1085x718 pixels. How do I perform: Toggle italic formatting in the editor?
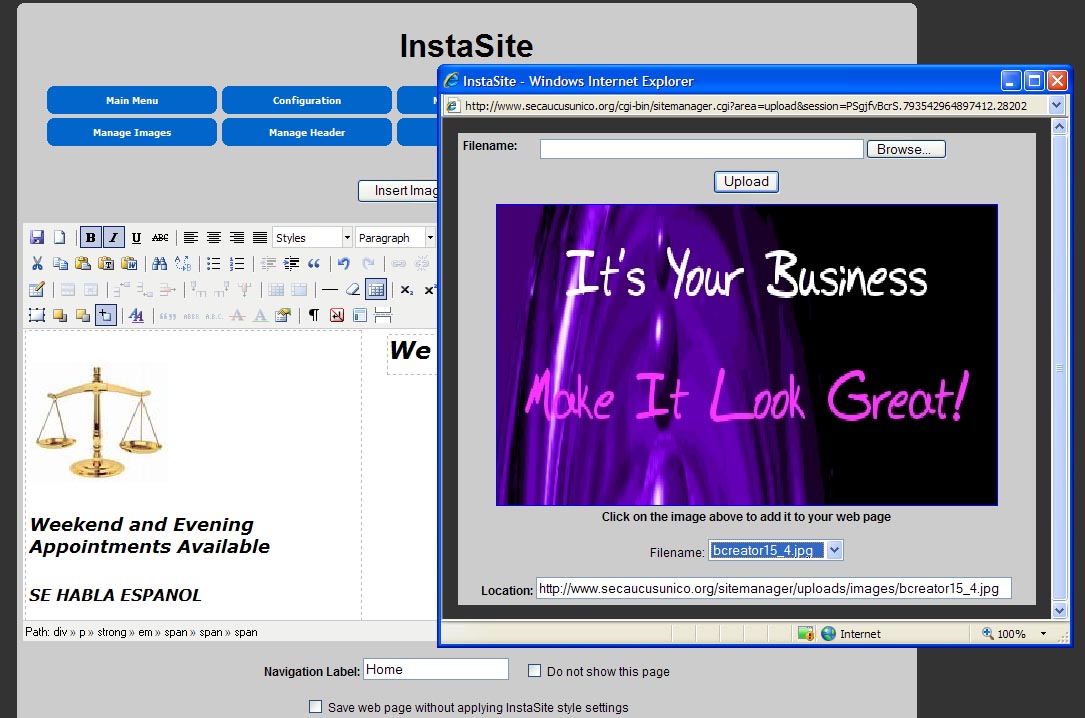[x=113, y=238]
